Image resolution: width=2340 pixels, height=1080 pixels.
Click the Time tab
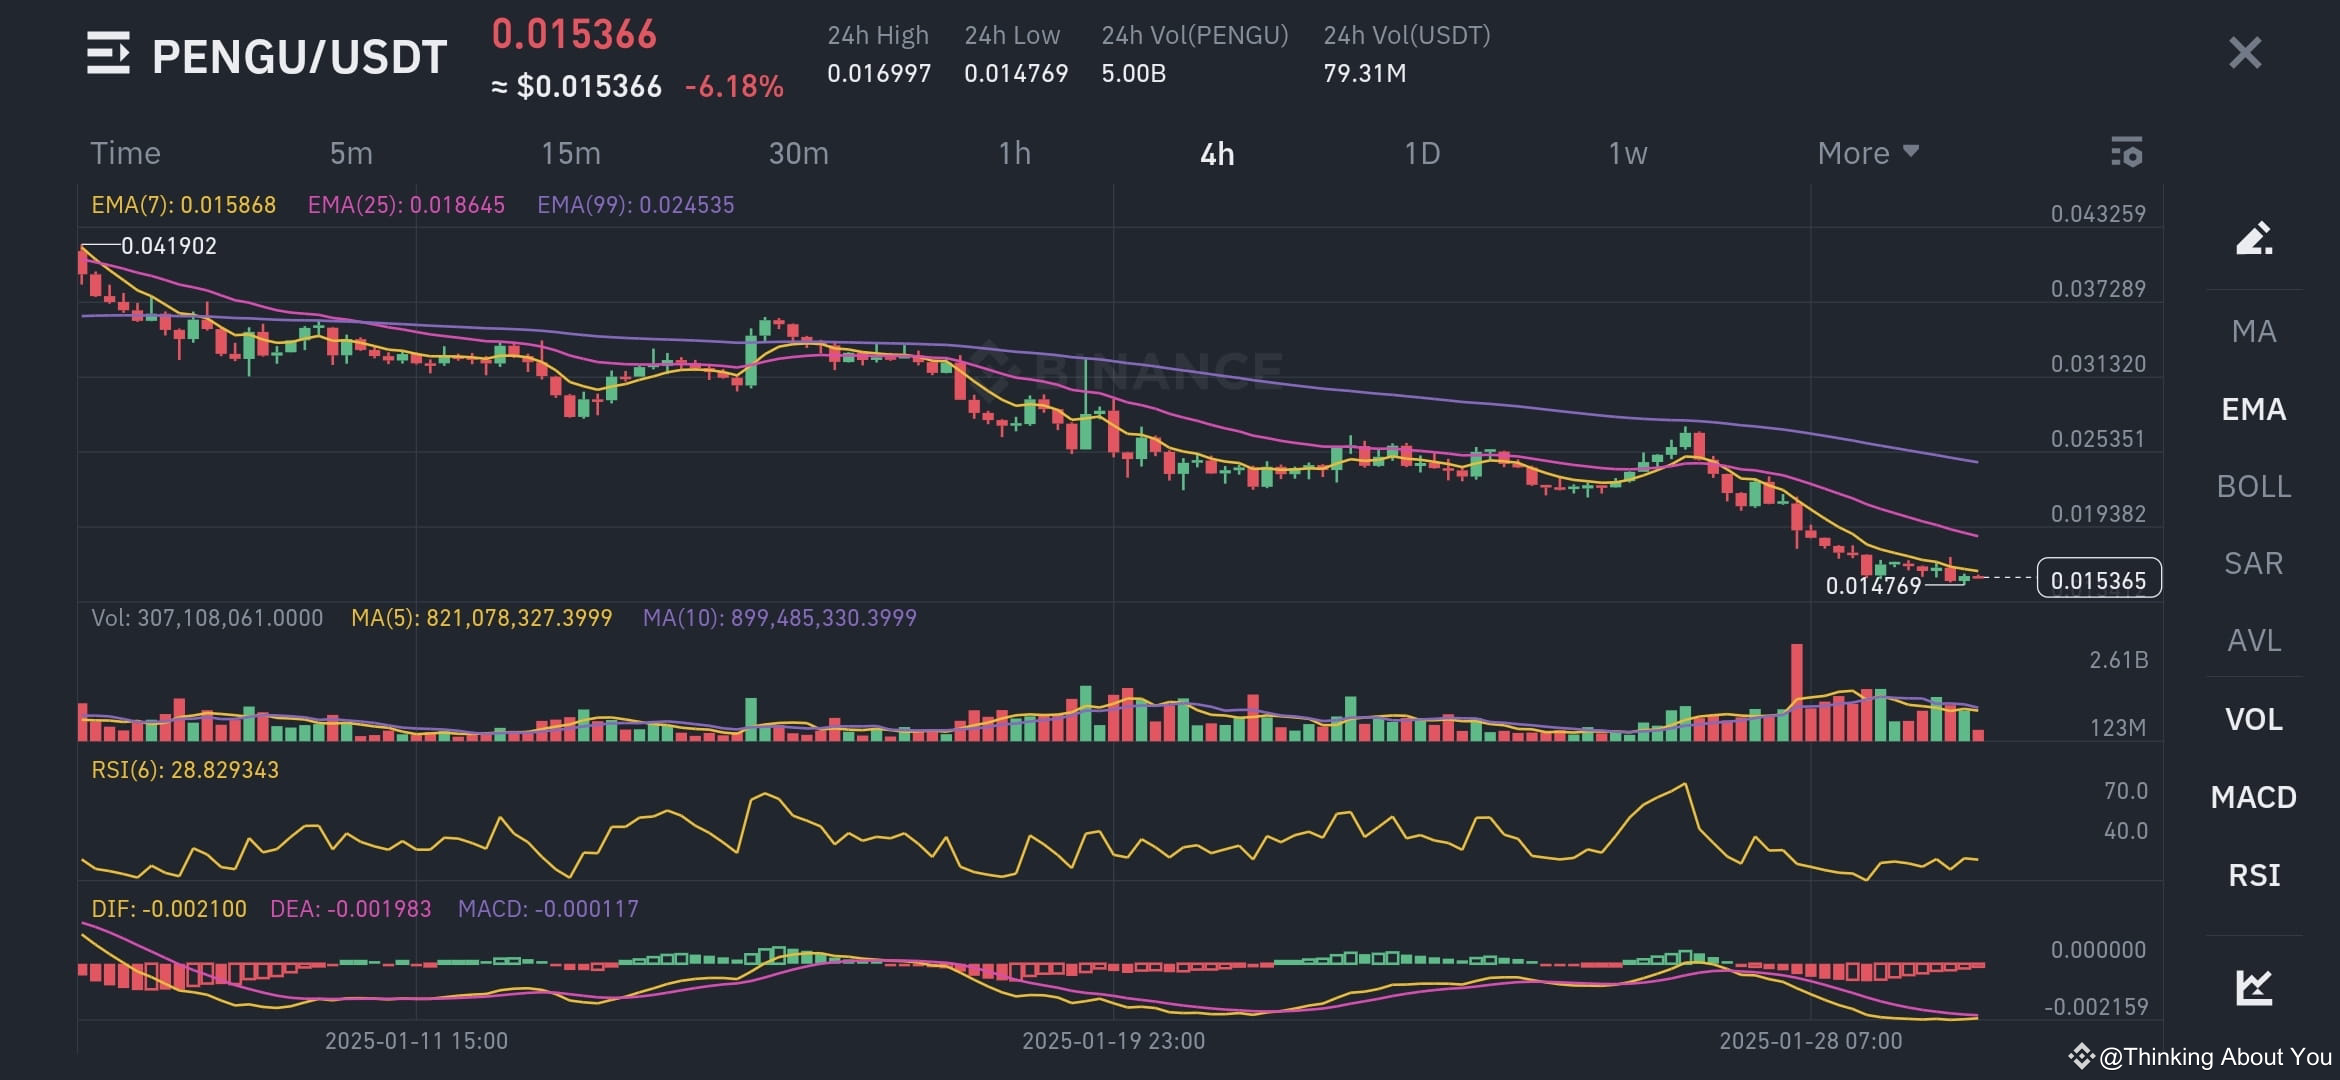point(125,152)
